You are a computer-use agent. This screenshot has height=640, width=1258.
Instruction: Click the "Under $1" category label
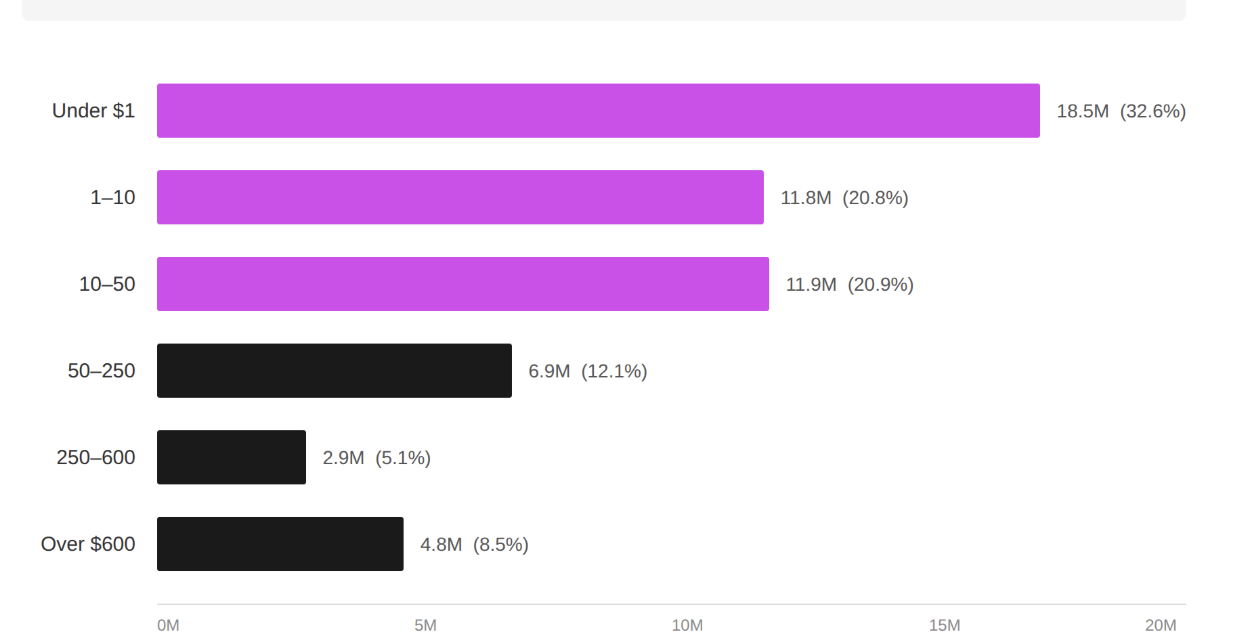click(93, 111)
